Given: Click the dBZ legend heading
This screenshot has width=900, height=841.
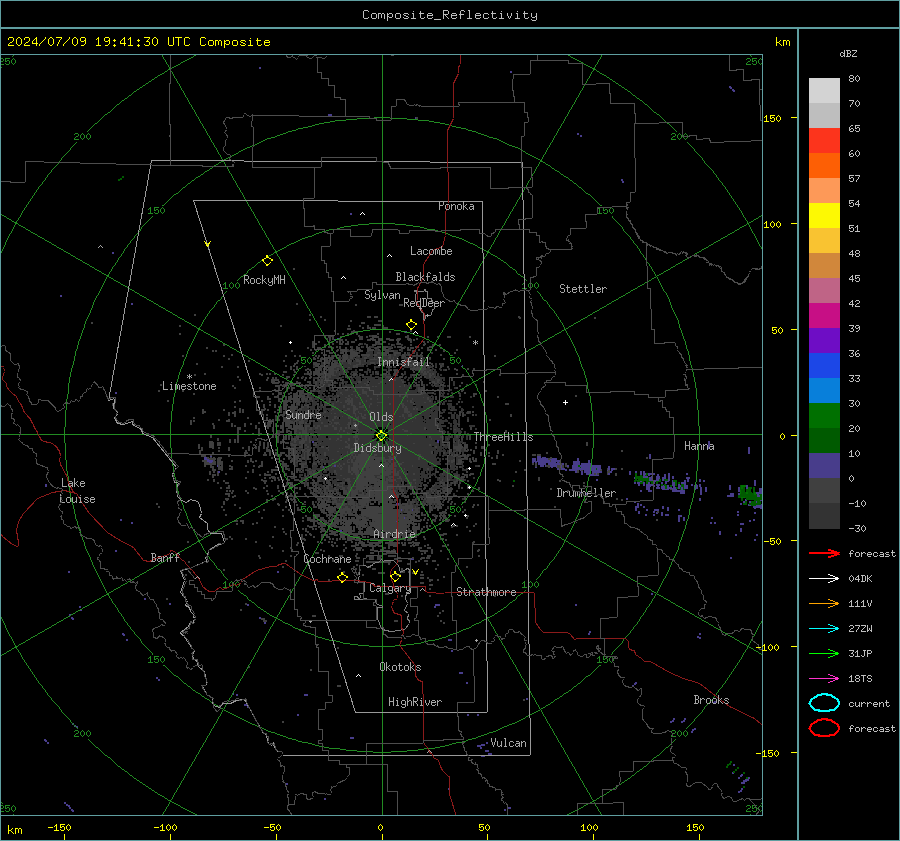Looking at the screenshot, I should coord(848,53).
